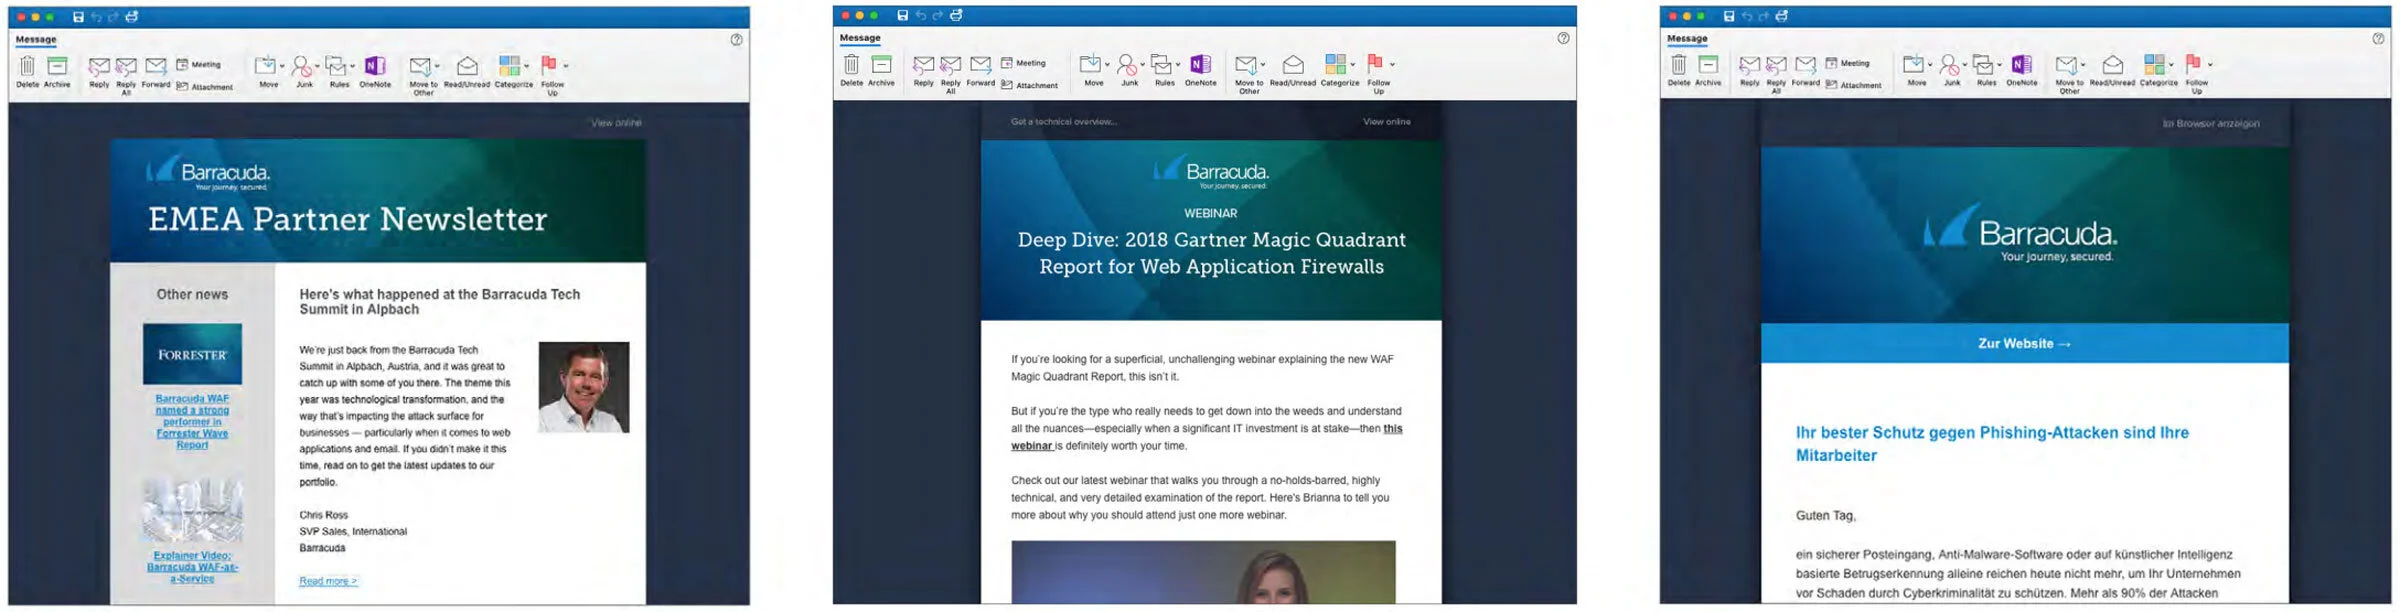Expand Junk dropdown in middle window
2400x612 pixels.
point(1142,66)
